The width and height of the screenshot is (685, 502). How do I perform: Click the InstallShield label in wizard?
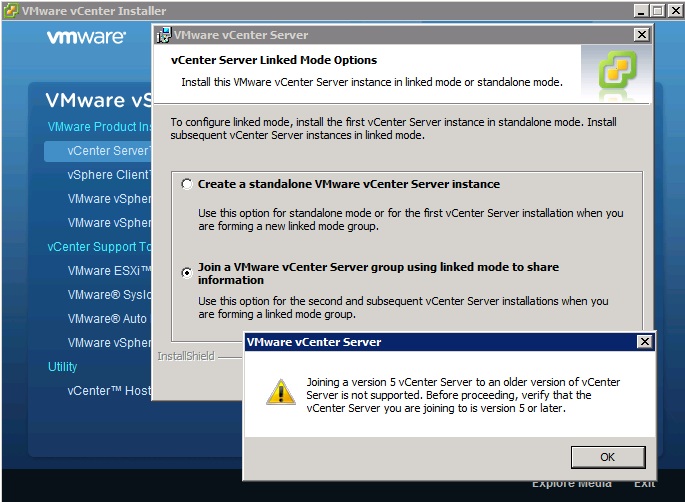(x=186, y=356)
